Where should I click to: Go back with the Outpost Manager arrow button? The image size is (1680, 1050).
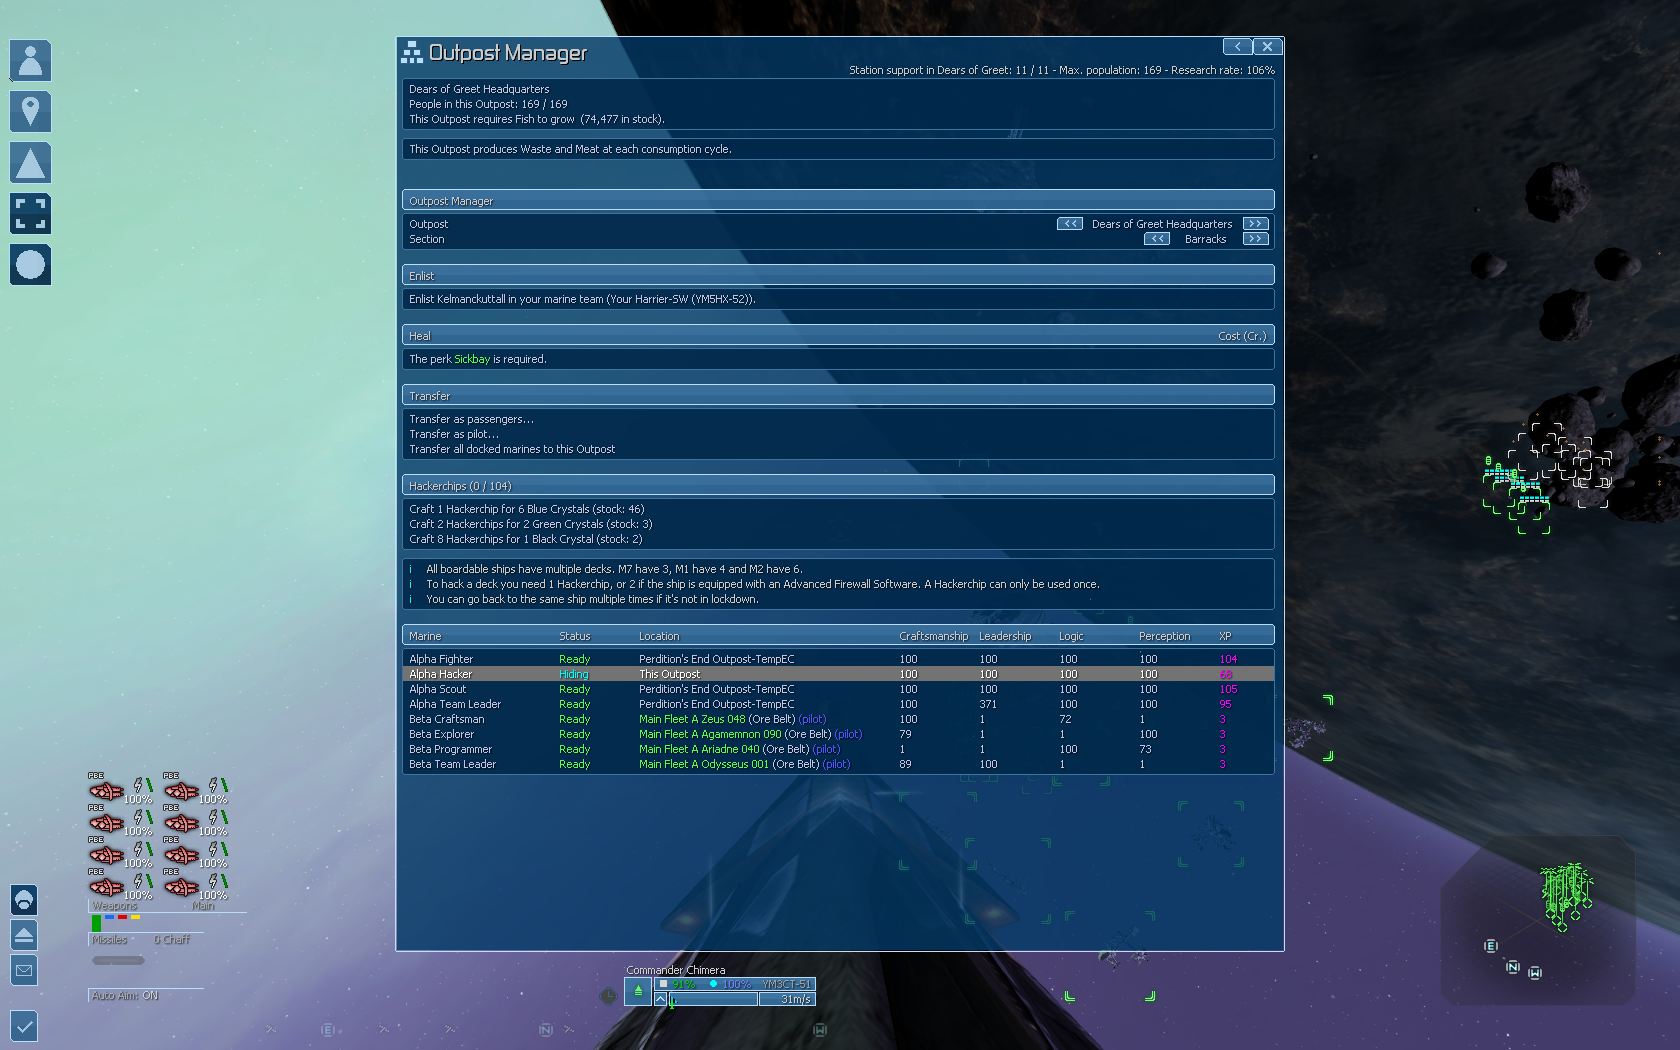click(x=1237, y=46)
